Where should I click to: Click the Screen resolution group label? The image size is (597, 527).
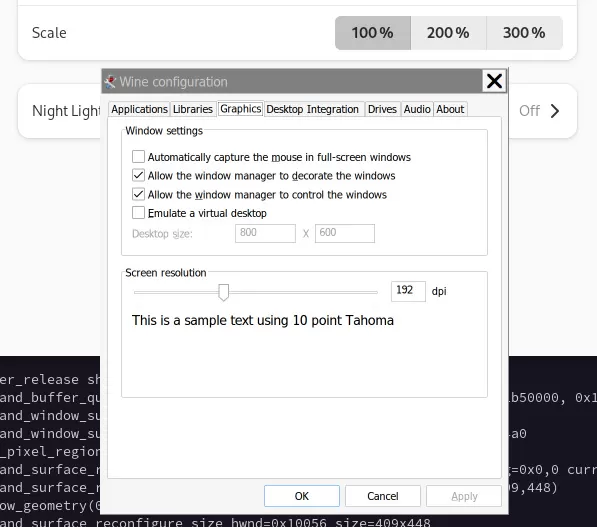(166, 273)
